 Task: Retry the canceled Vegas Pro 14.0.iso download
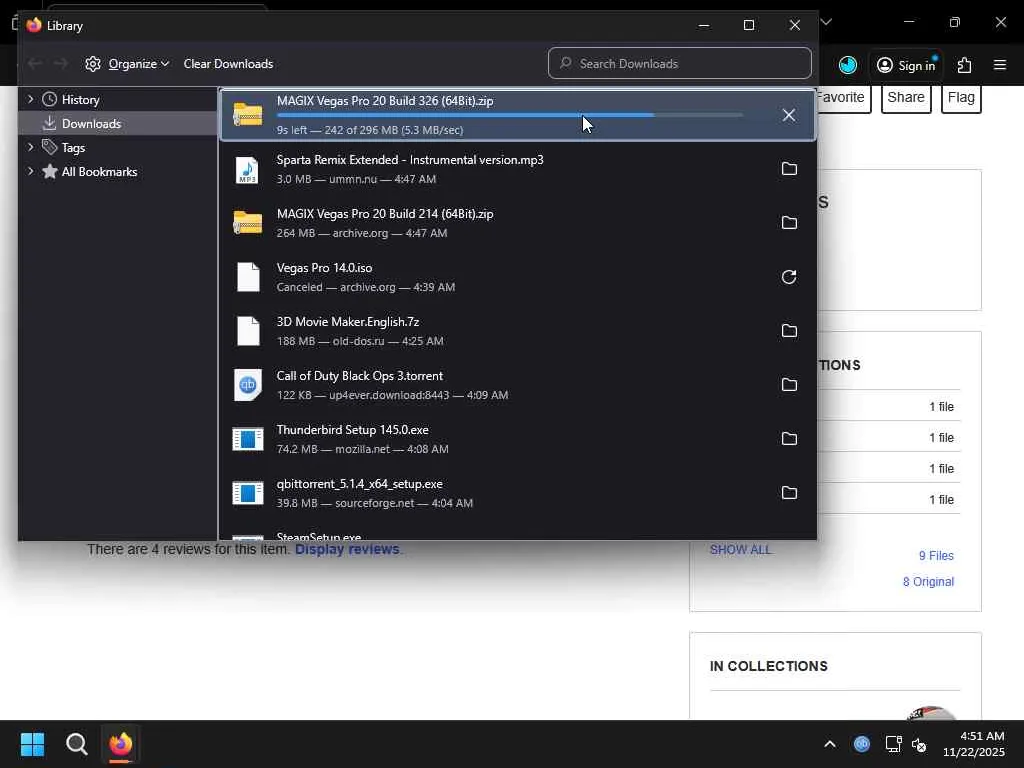tap(789, 277)
